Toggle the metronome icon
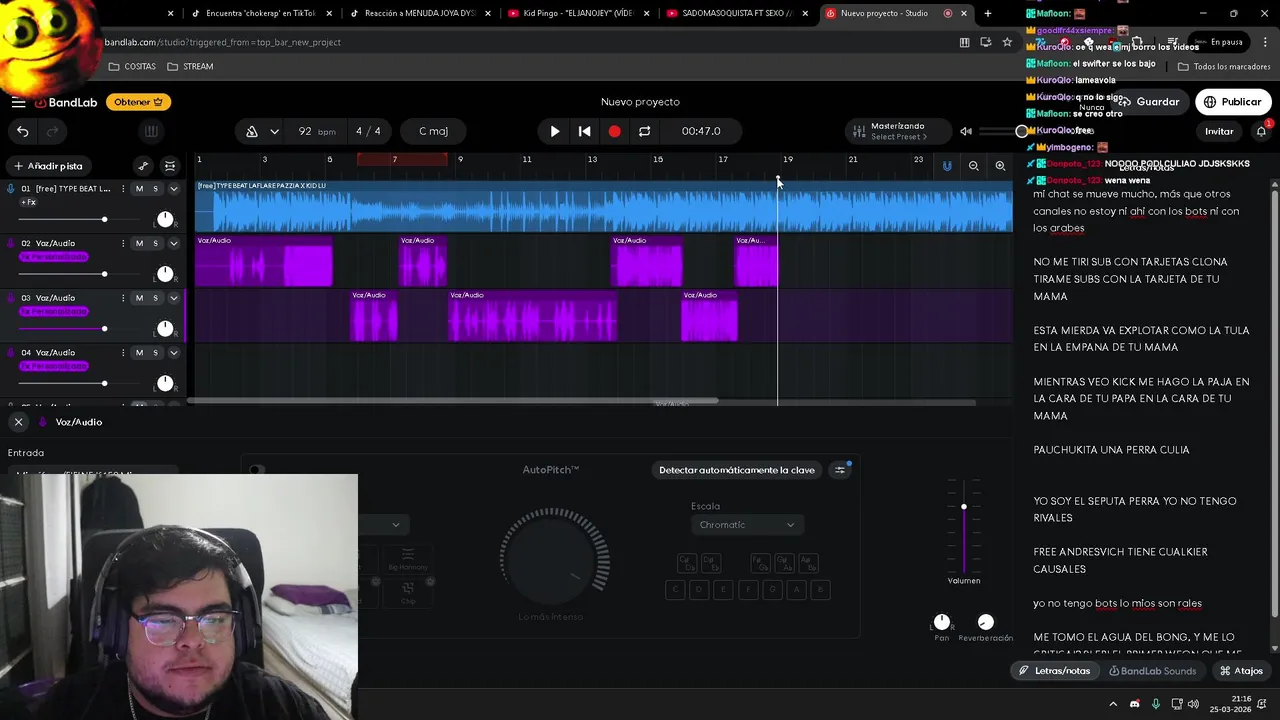 (x=252, y=131)
